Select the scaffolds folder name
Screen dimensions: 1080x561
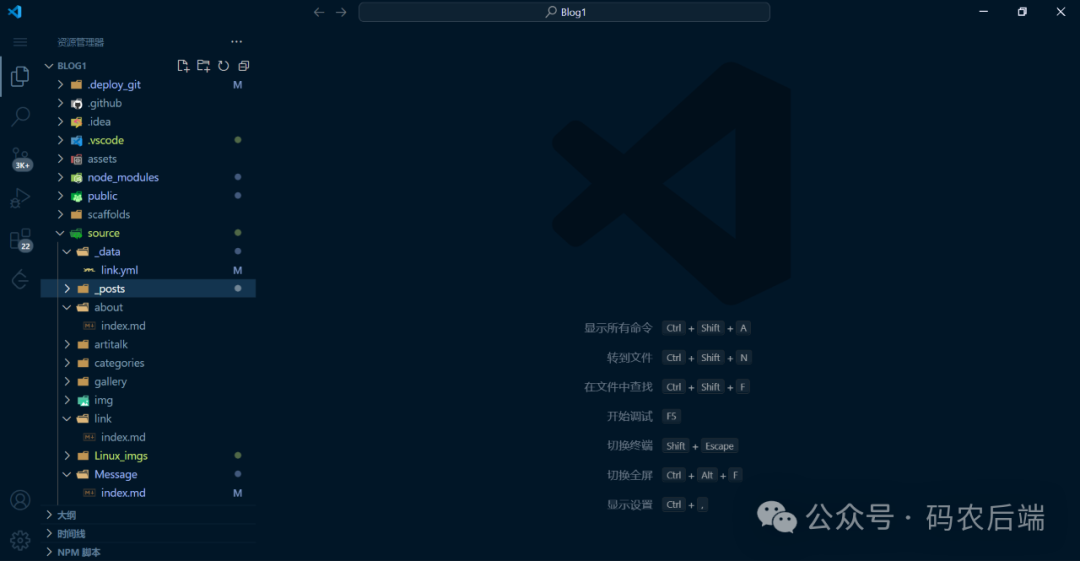click(x=108, y=214)
